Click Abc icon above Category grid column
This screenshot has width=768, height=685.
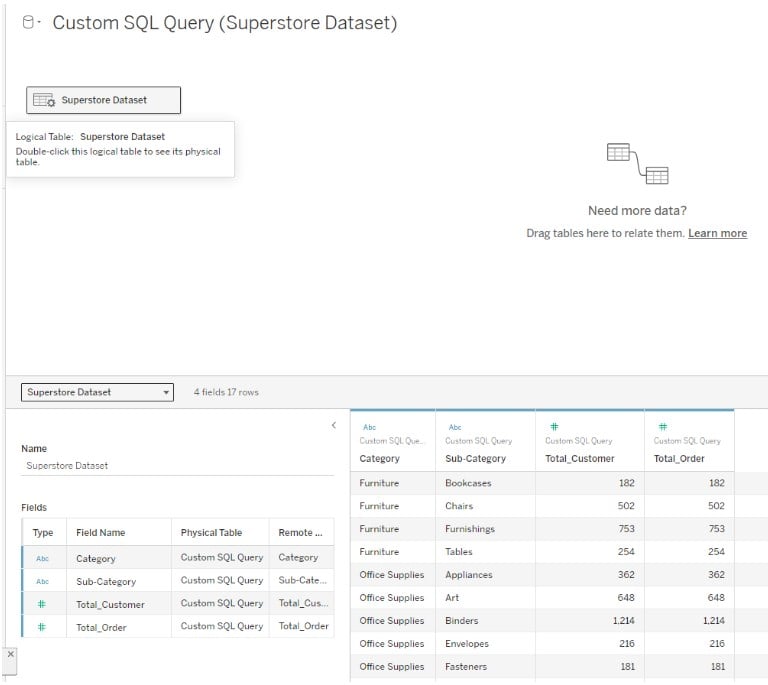[369, 427]
